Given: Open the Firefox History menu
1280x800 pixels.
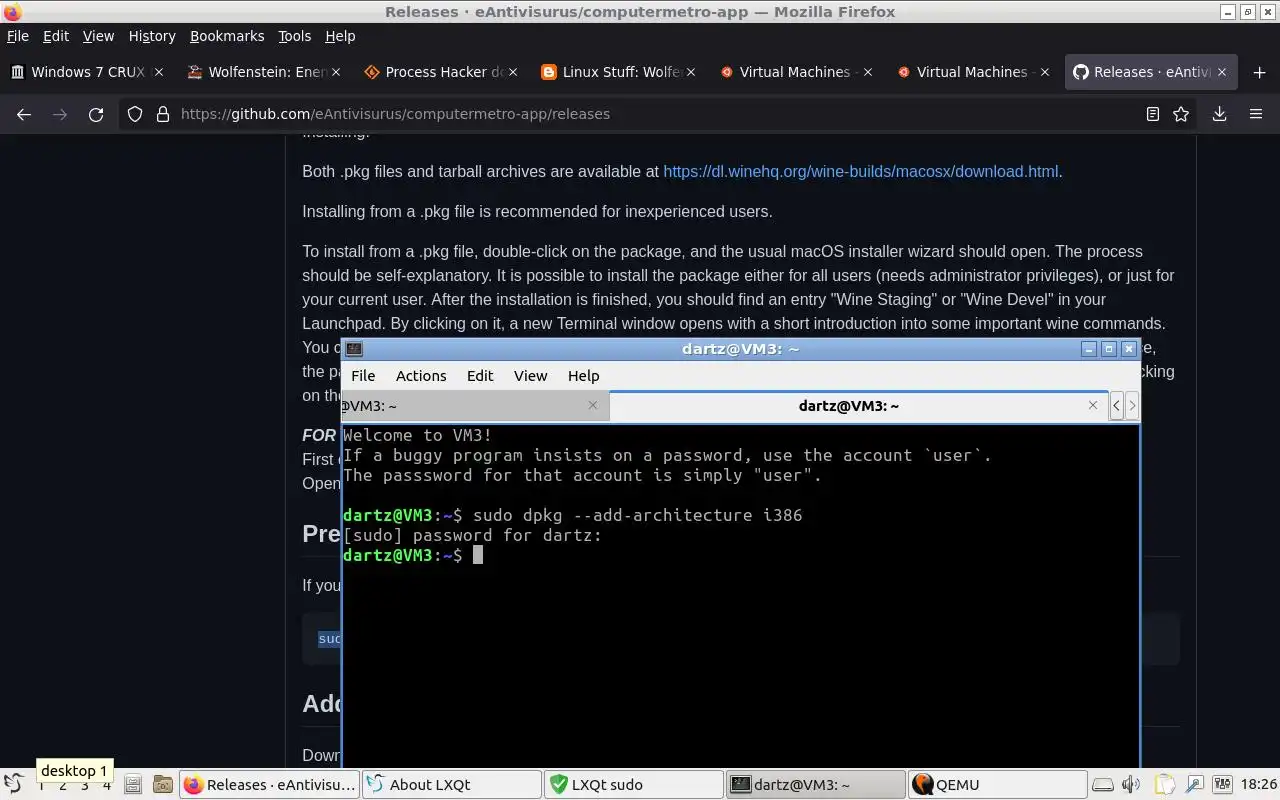Looking at the screenshot, I should pos(152,36).
